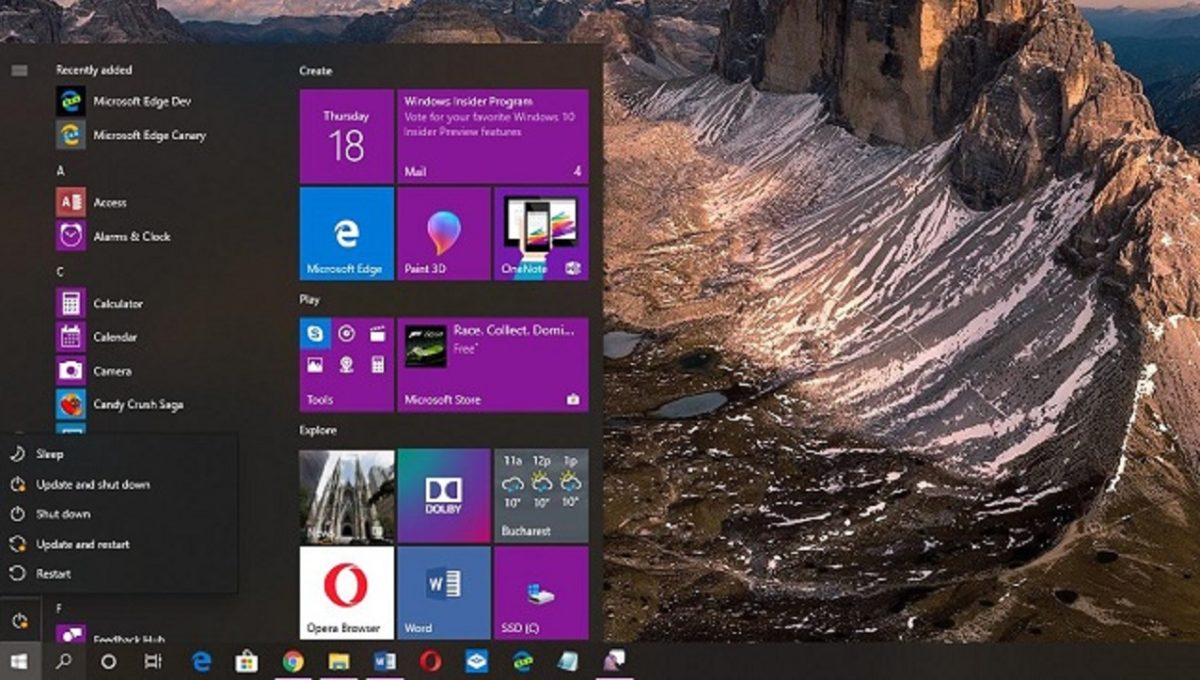Click the Recently added heading
The image size is (1200, 680).
94,70
